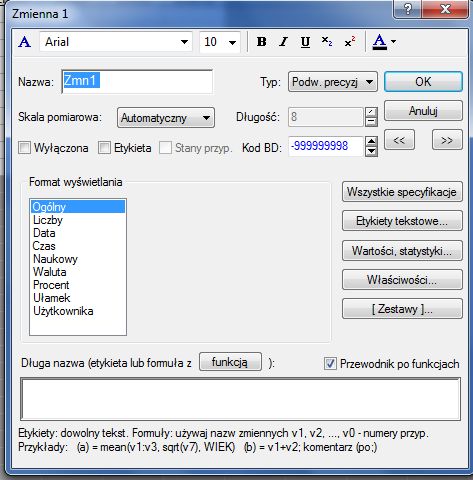The image size is (473, 480).
Task: Decrease the Długość value with down arrow
Action: click(x=371, y=122)
